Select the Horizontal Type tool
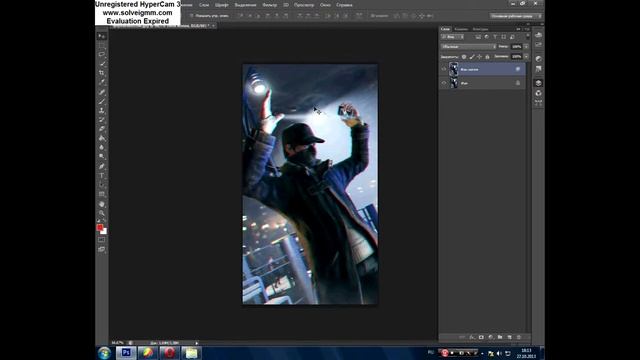The image size is (640, 360). (102, 176)
